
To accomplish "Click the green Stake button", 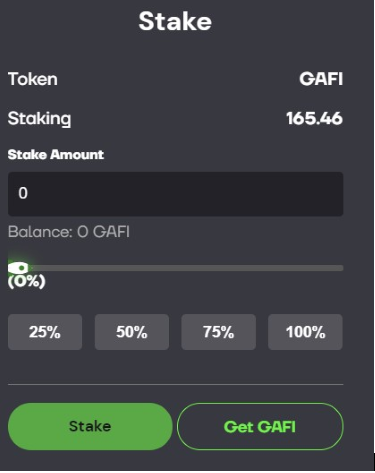I will coord(90,426).
